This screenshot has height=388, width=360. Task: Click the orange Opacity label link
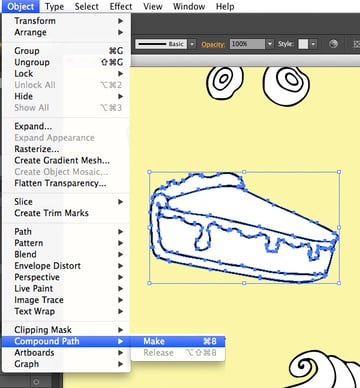(213, 44)
